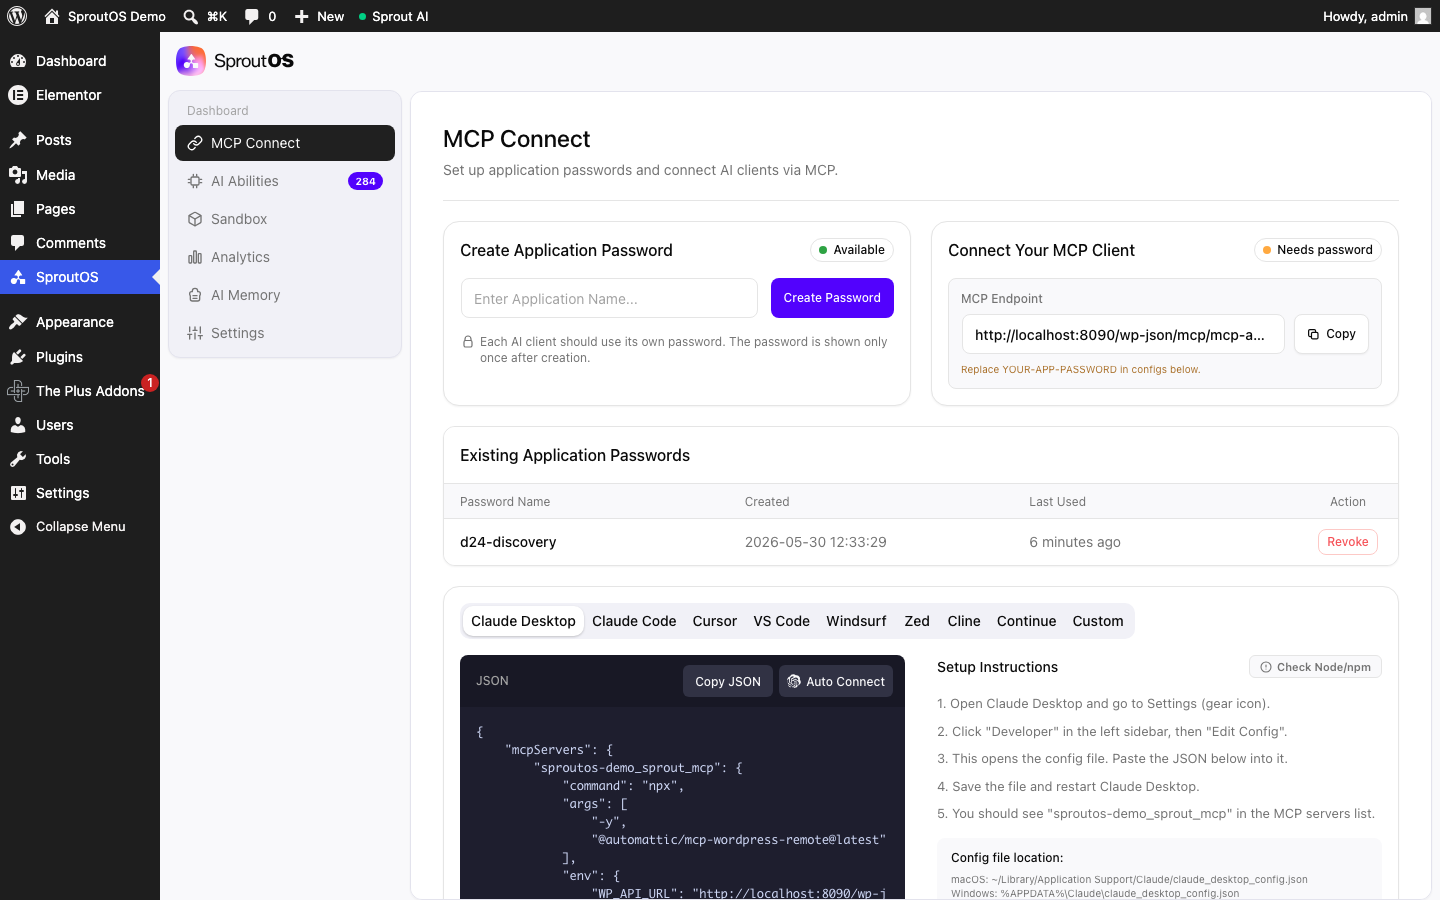This screenshot has width=1440, height=900.
Task: Click the Pages icon in sidebar
Action: (18, 209)
